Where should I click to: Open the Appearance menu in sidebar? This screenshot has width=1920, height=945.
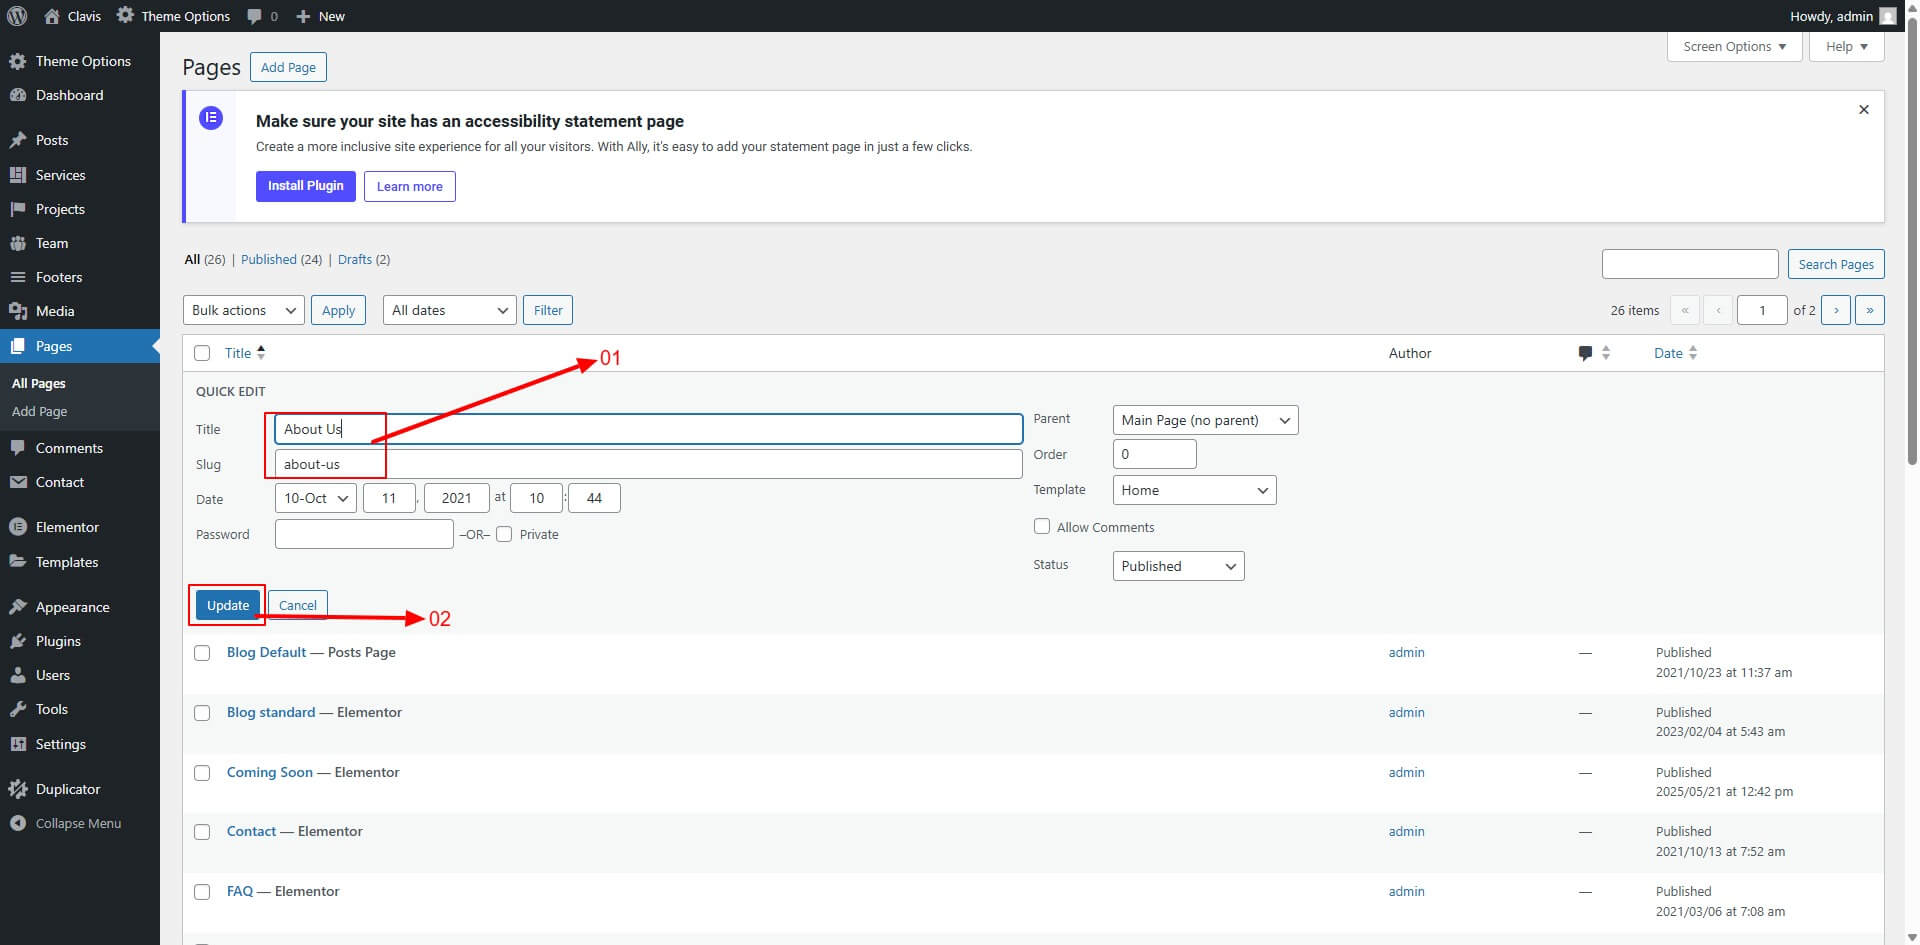point(72,607)
